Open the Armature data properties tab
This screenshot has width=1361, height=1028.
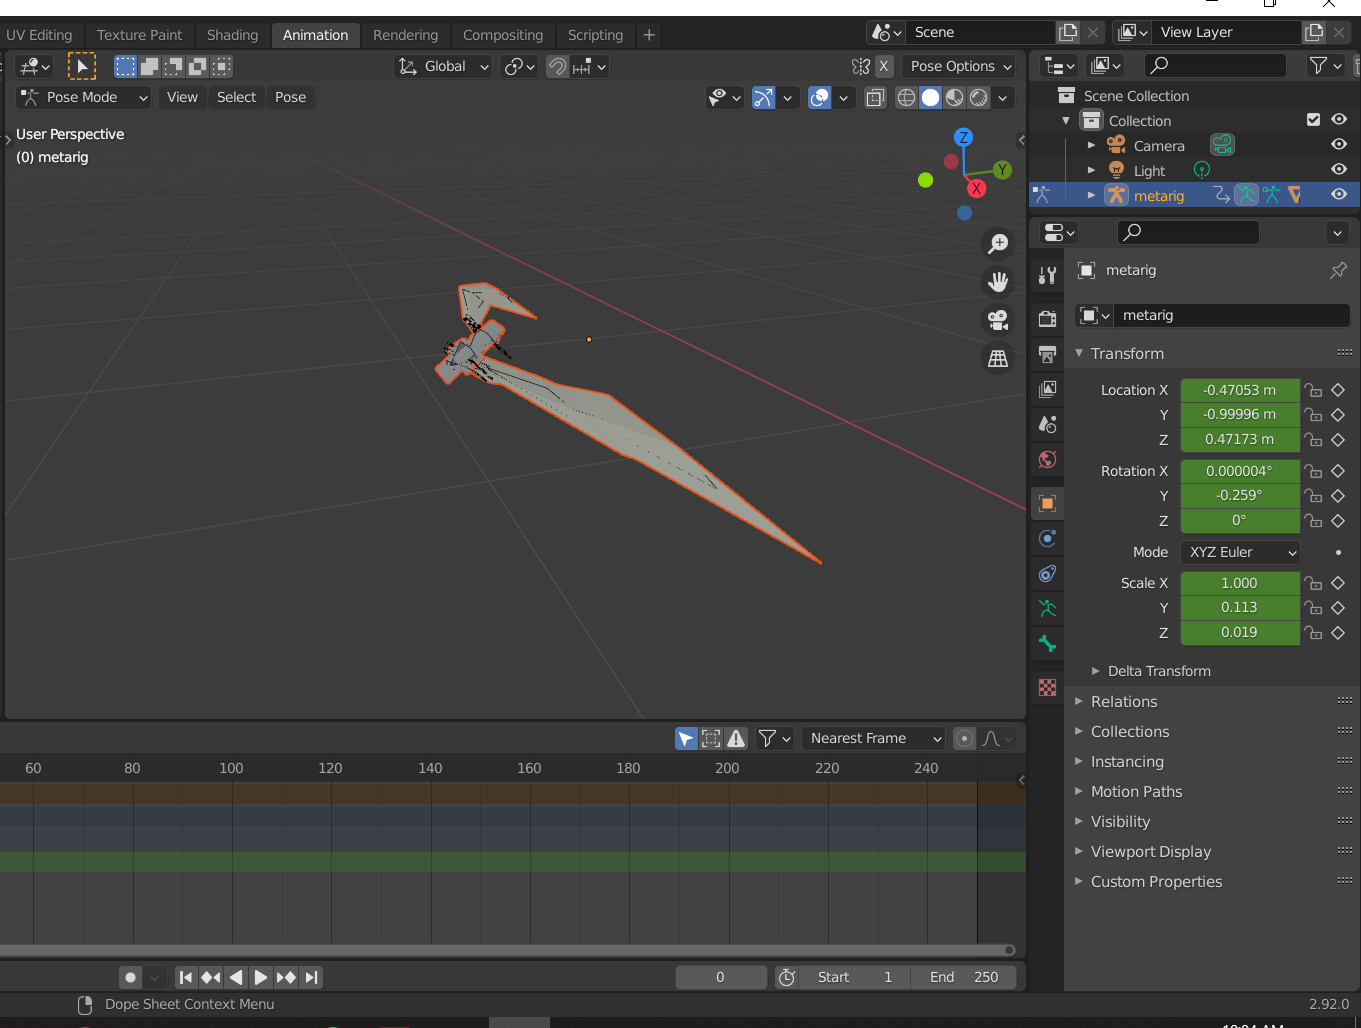[x=1047, y=608]
